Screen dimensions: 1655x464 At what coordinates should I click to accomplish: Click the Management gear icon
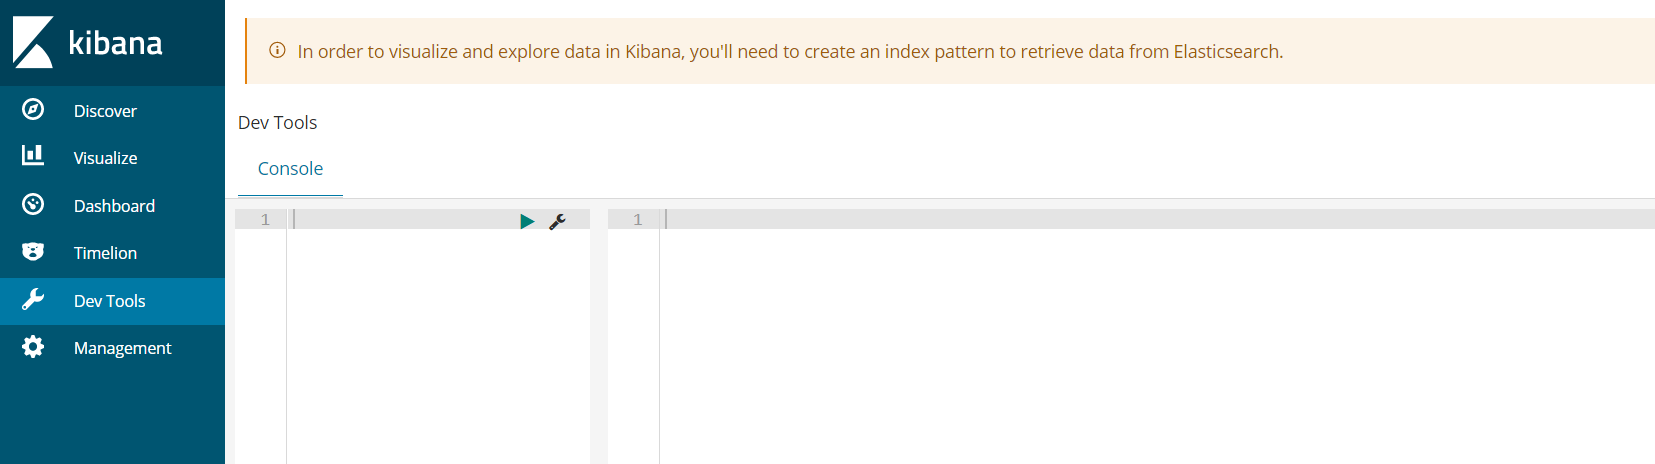(x=33, y=347)
